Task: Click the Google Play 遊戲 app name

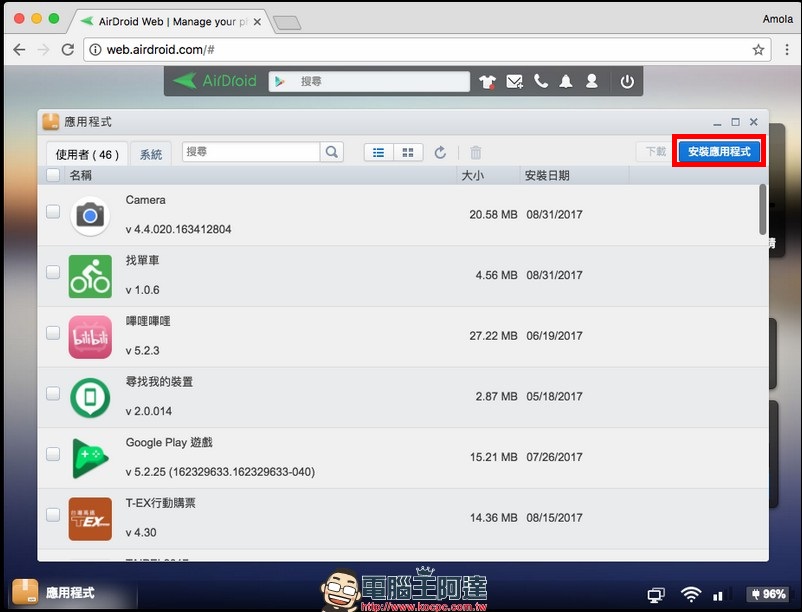Action: pyautogui.click(x=169, y=442)
